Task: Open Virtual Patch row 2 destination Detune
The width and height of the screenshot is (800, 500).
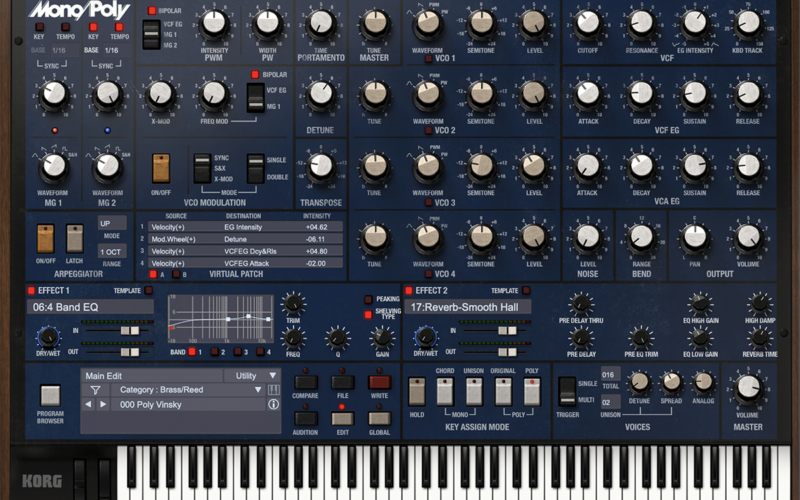Action: 260,239
